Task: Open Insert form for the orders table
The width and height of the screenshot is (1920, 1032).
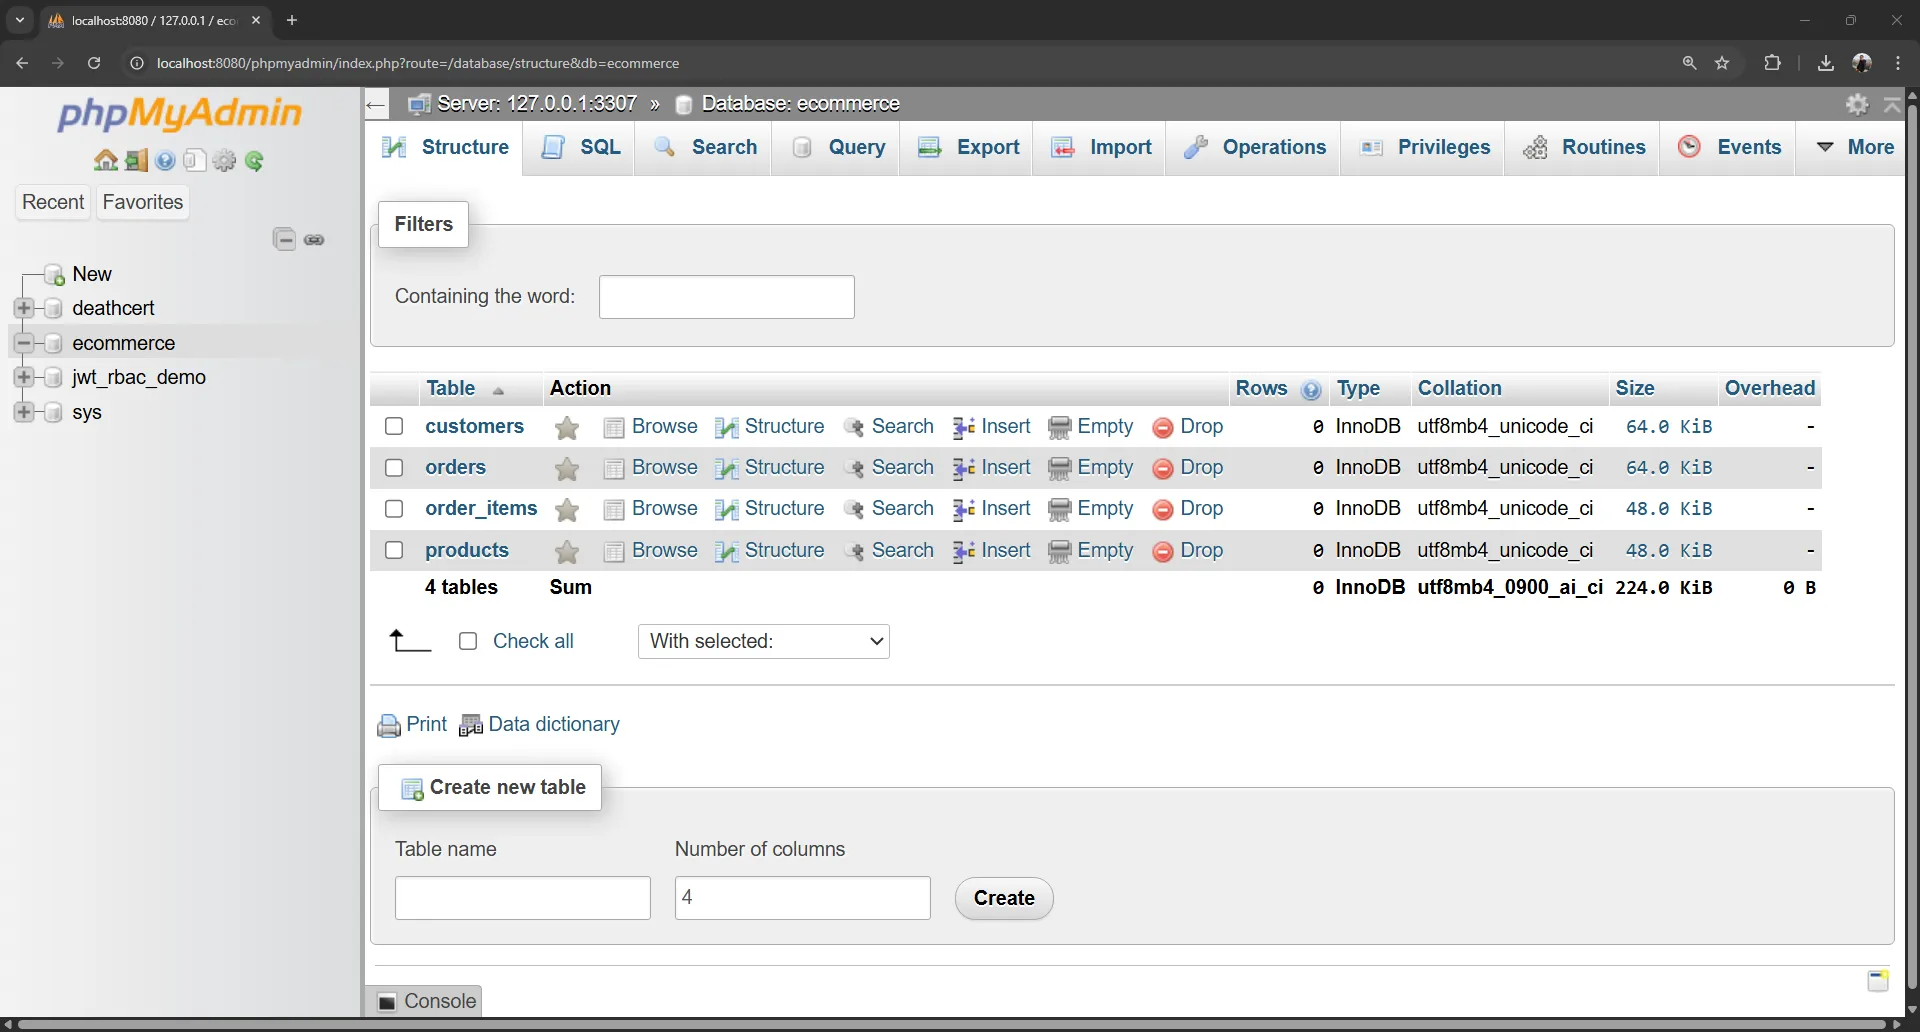Action: pos(1003,467)
